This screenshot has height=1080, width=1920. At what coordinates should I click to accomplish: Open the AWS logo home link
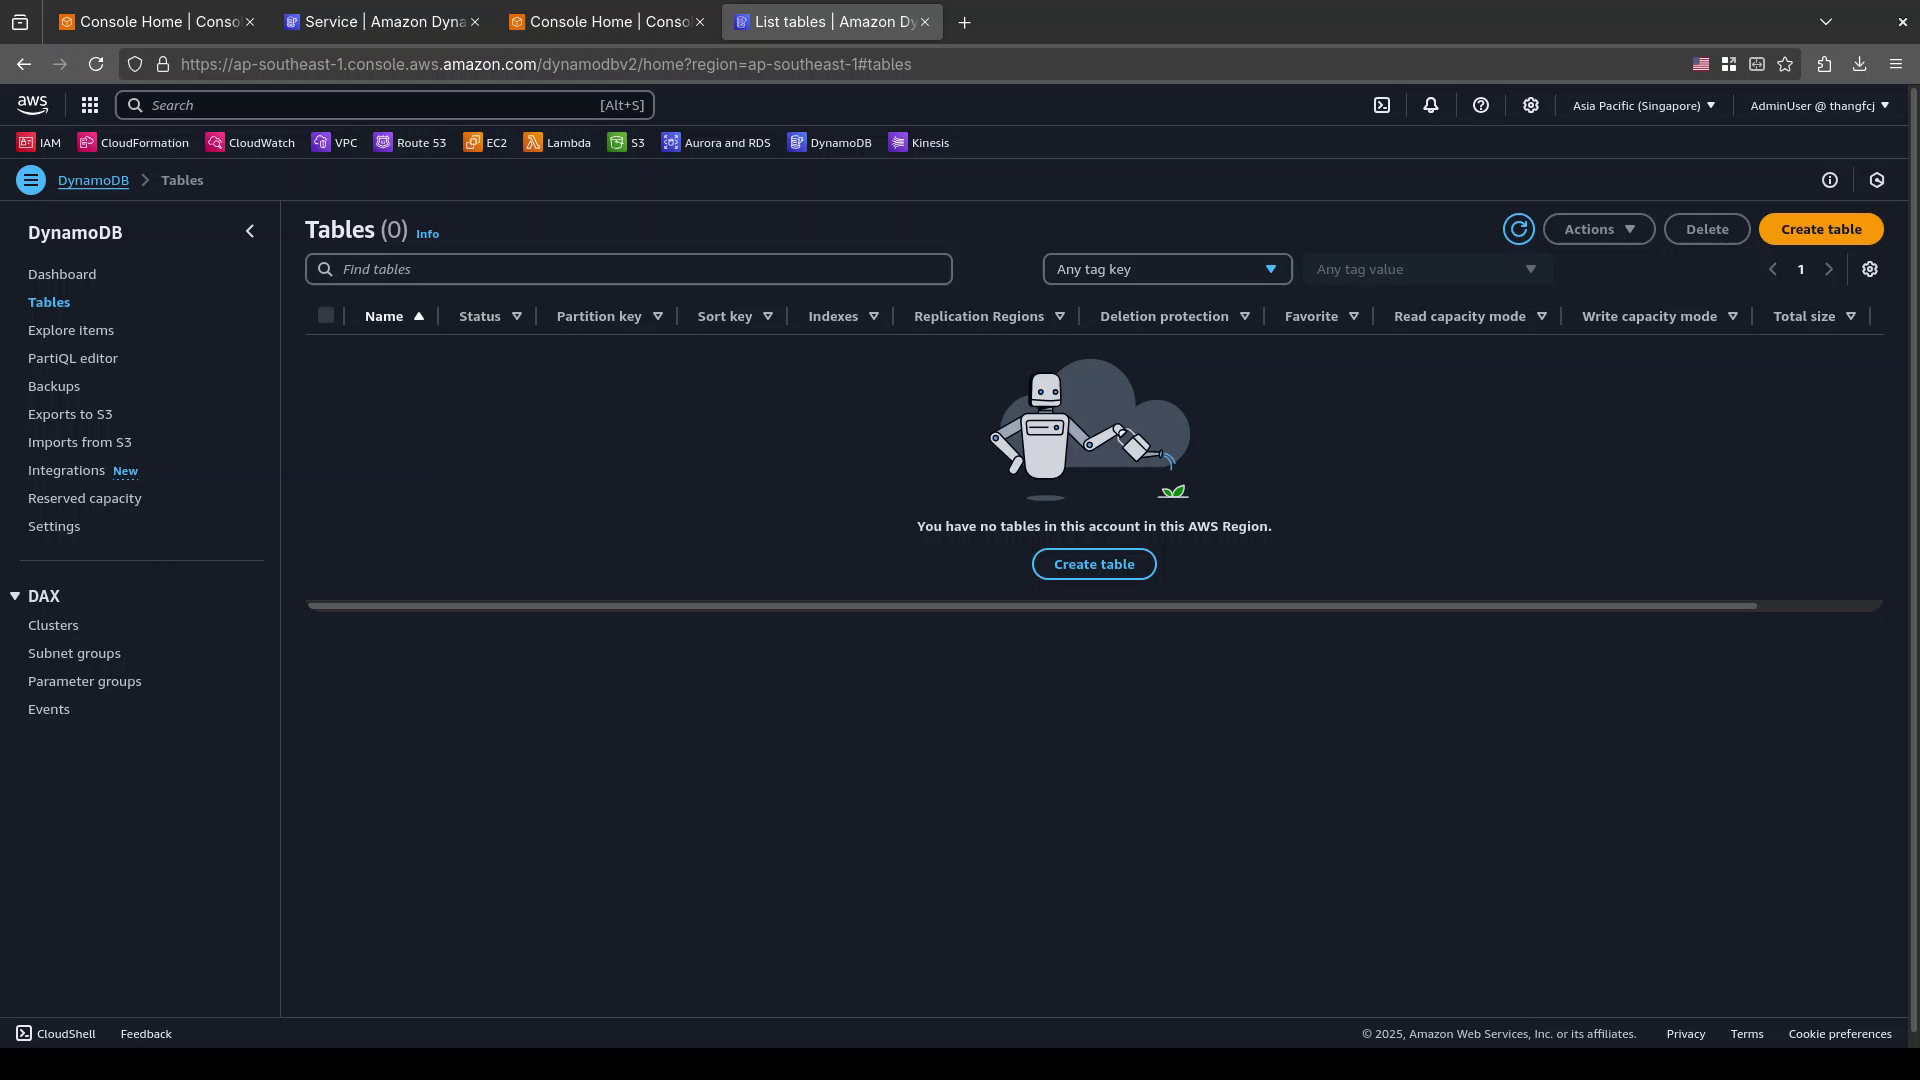pyautogui.click(x=32, y=105)
